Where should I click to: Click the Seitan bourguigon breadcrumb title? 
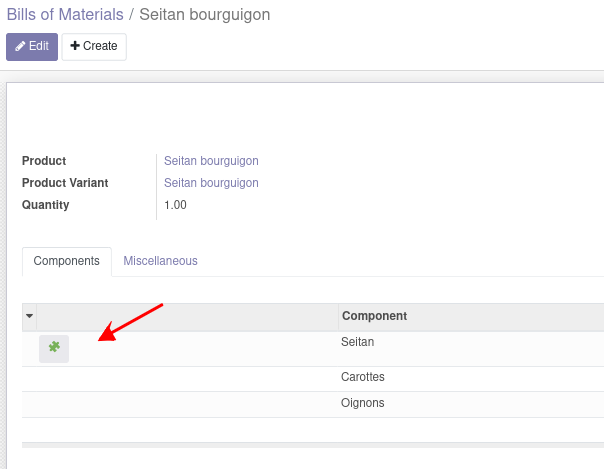click(205, 15)
